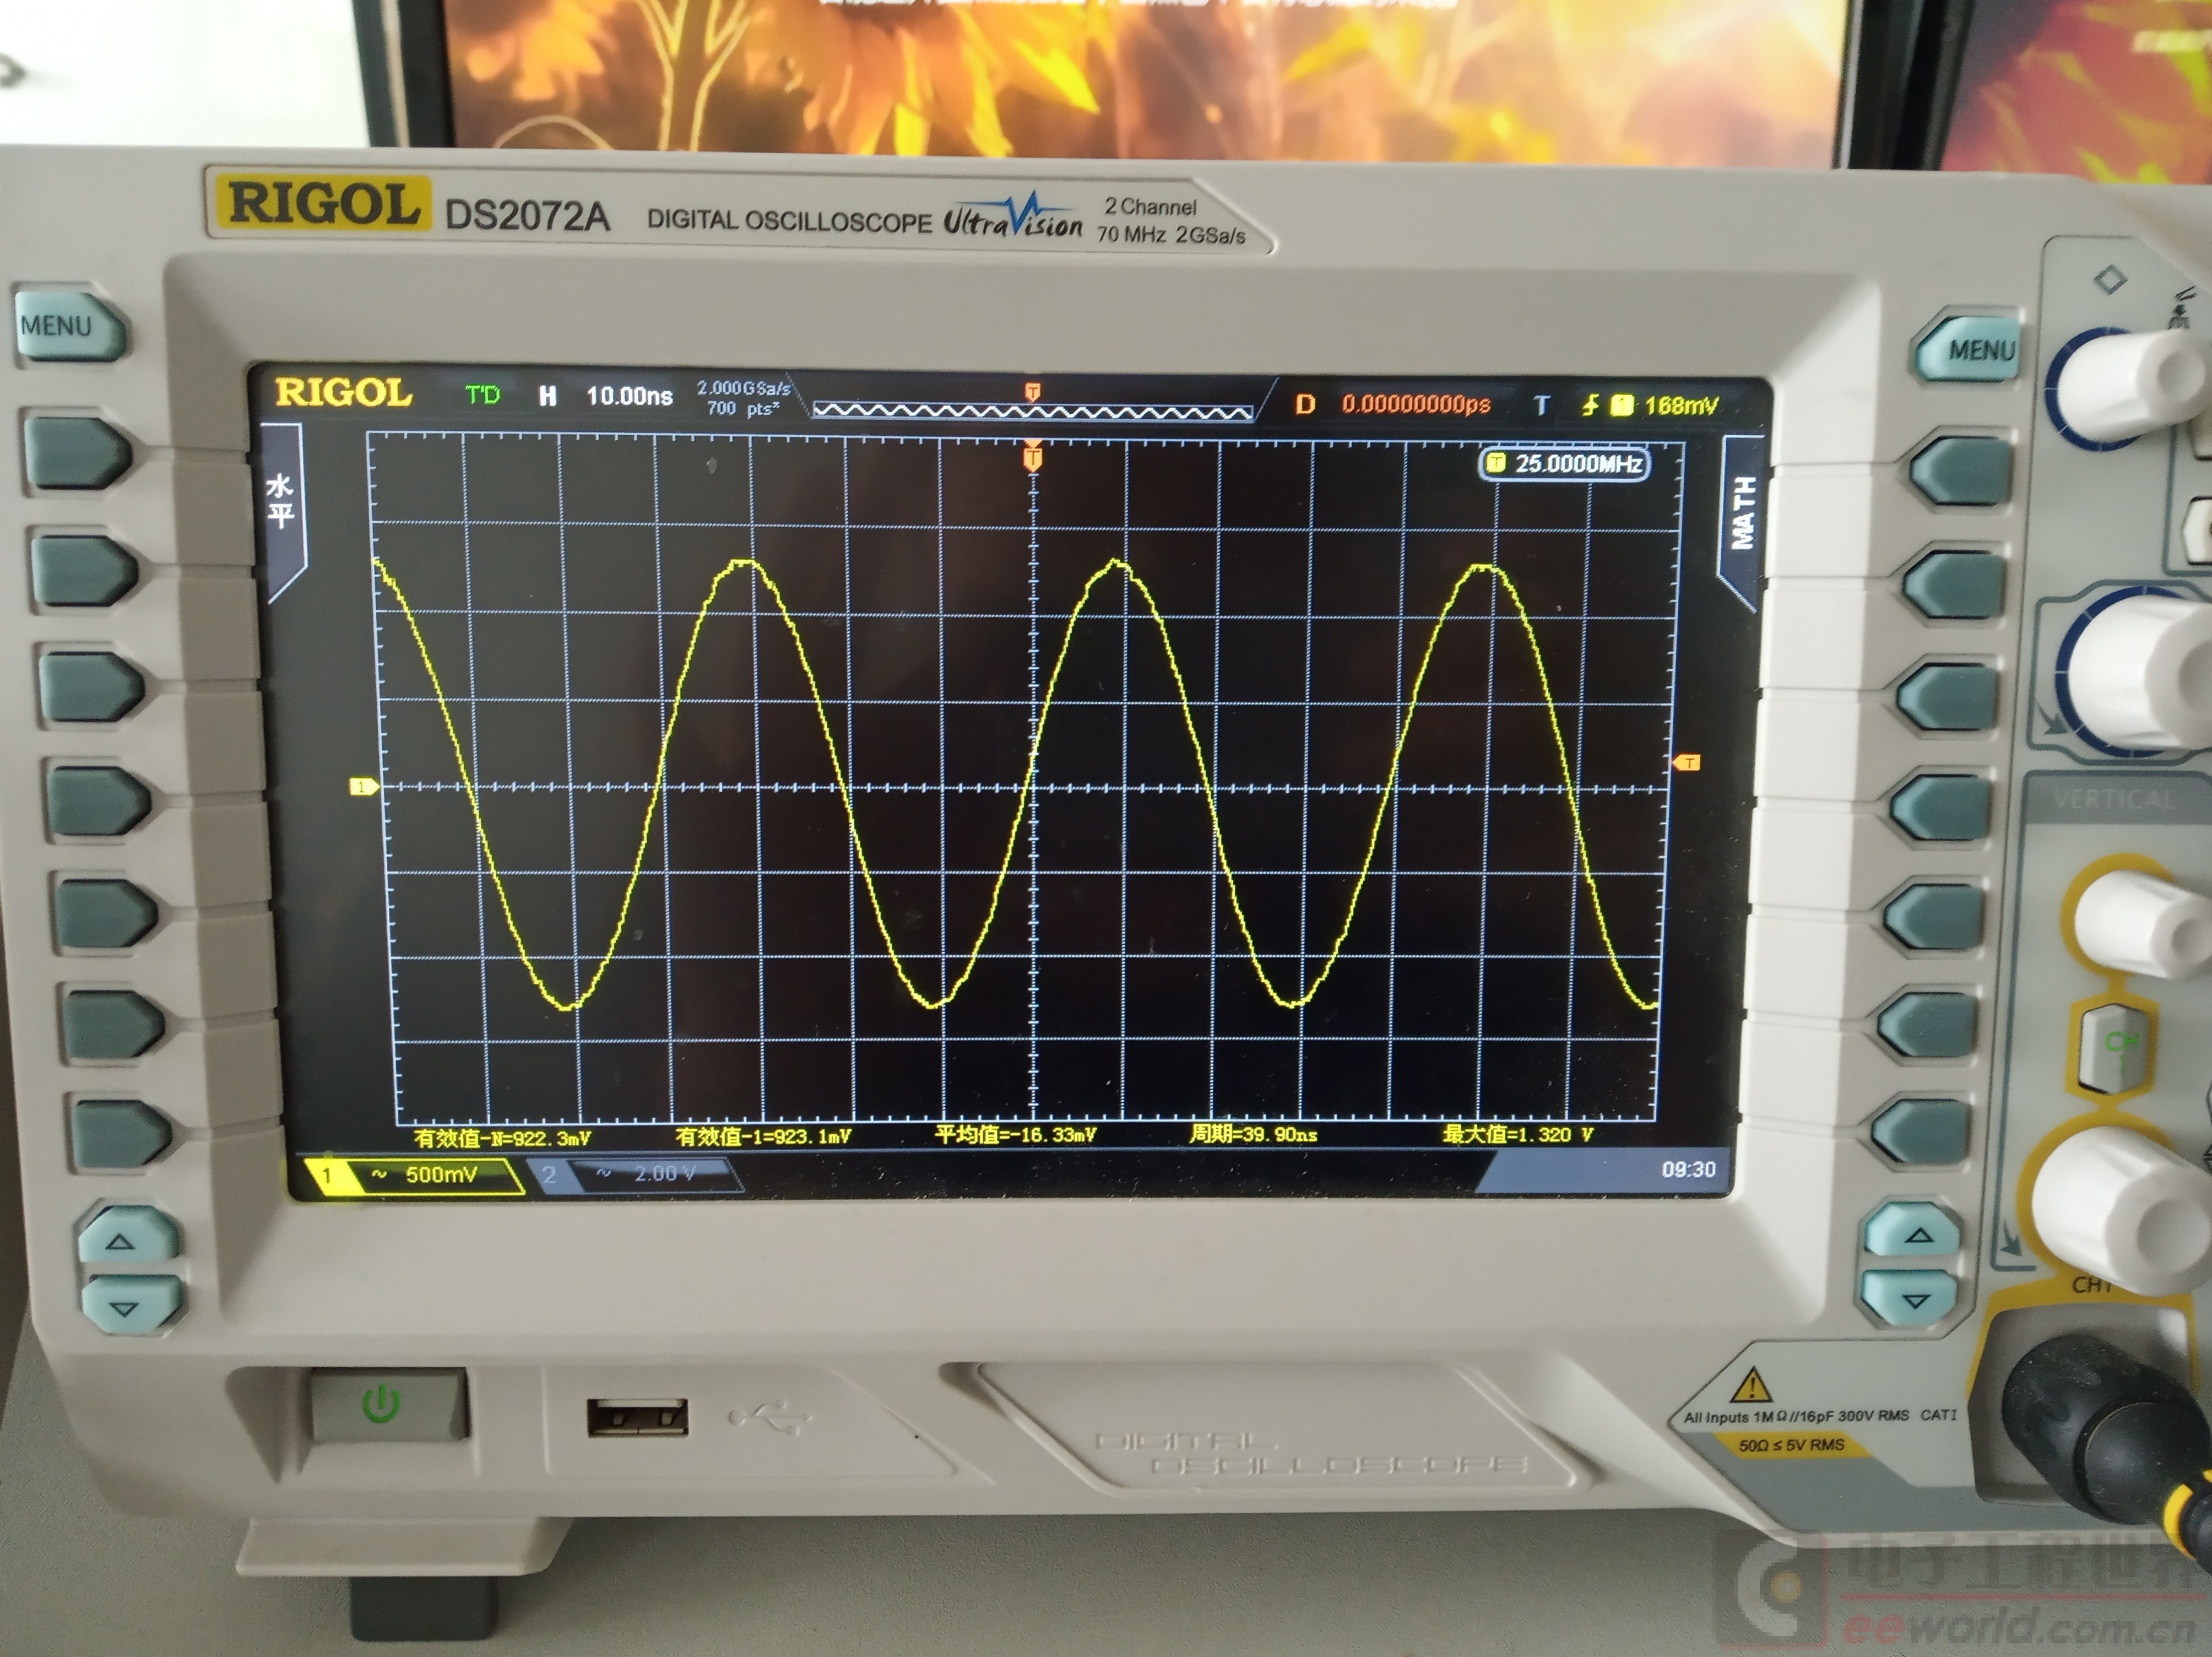Click the 平均值=-16.33mV measurement
Image resolution: width=2212 pixels, height=1657 pixels.
[1015, 1134]
